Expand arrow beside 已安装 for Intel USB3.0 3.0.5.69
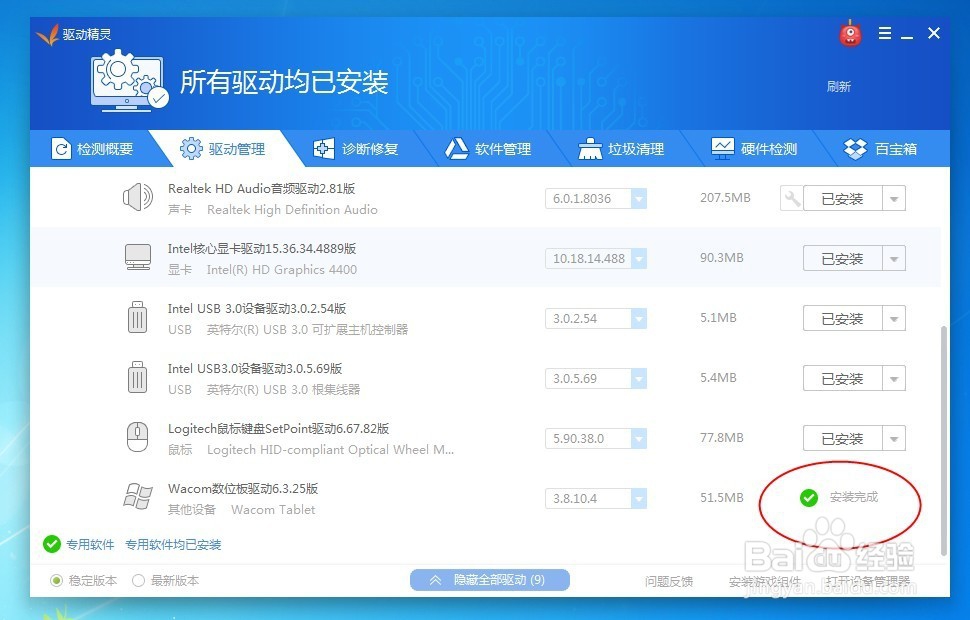The width and height of the screenshot is (970, 620). pyautogui.click(x=894, y=379)
